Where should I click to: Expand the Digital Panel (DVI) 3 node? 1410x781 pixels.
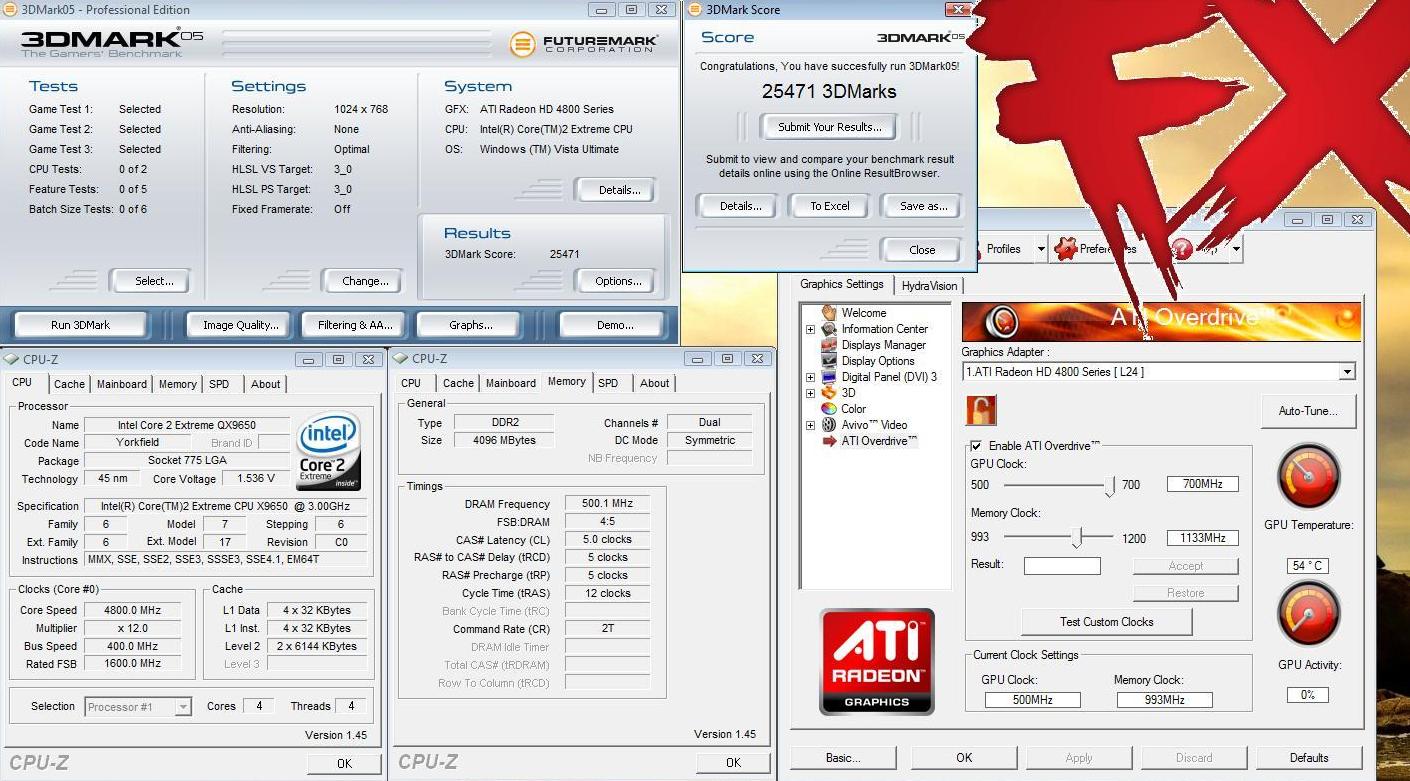tap(810, 377)
